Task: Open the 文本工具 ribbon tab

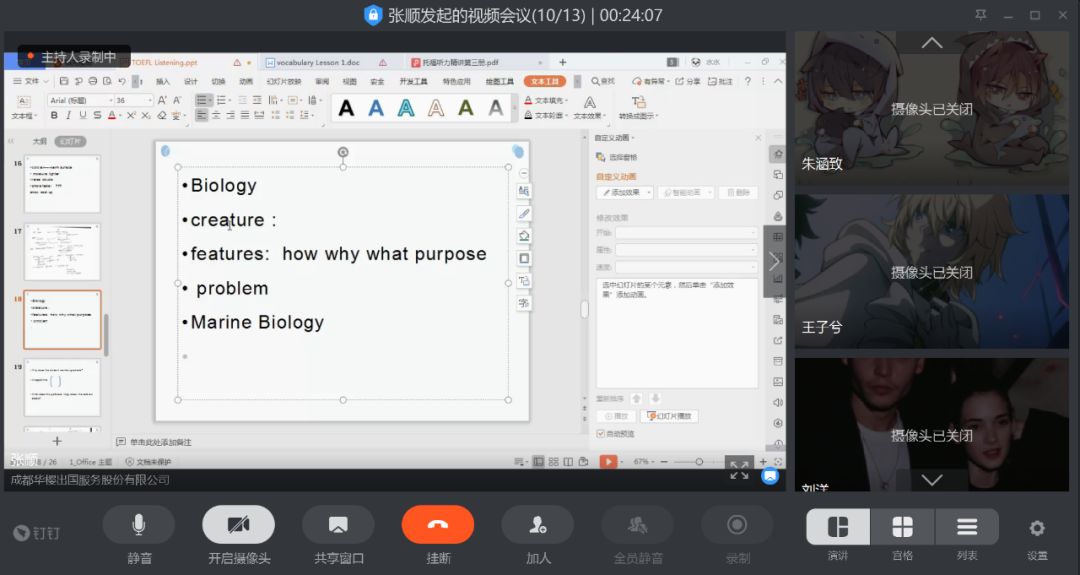Action: 545,81
